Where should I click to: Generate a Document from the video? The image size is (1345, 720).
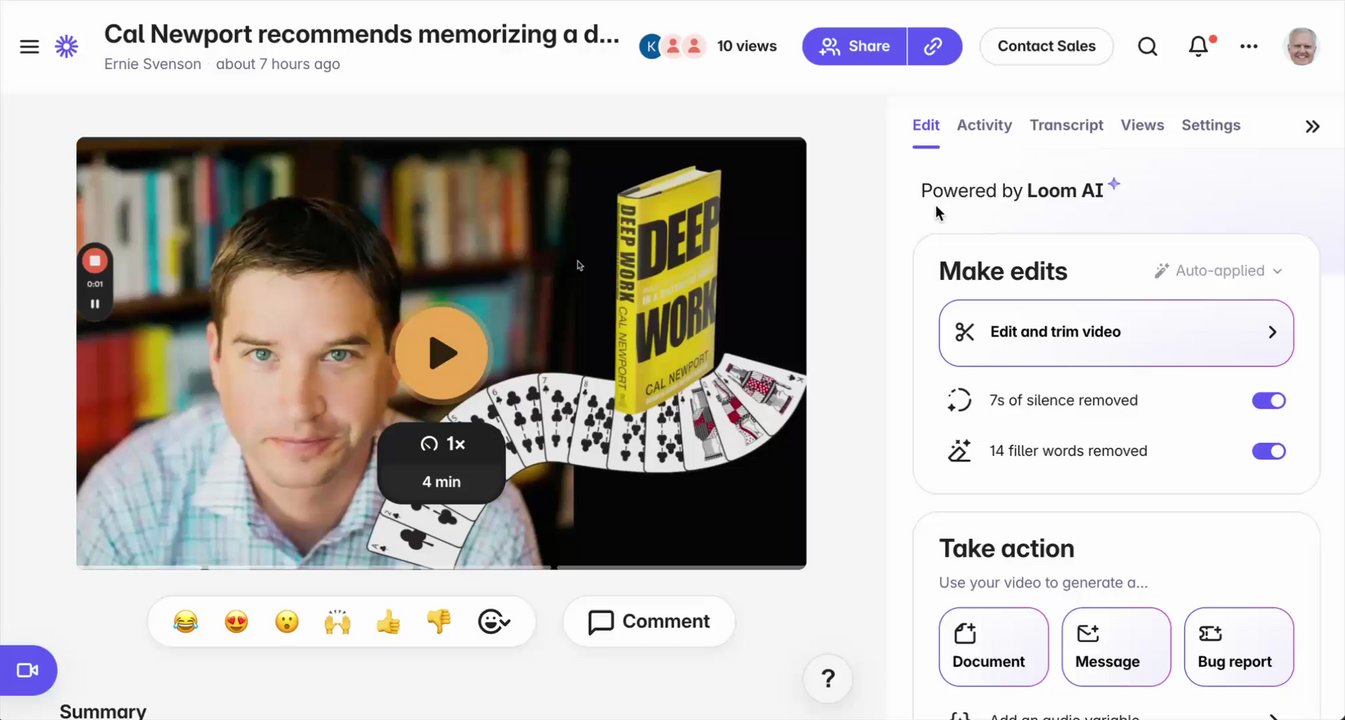(994, 647)
